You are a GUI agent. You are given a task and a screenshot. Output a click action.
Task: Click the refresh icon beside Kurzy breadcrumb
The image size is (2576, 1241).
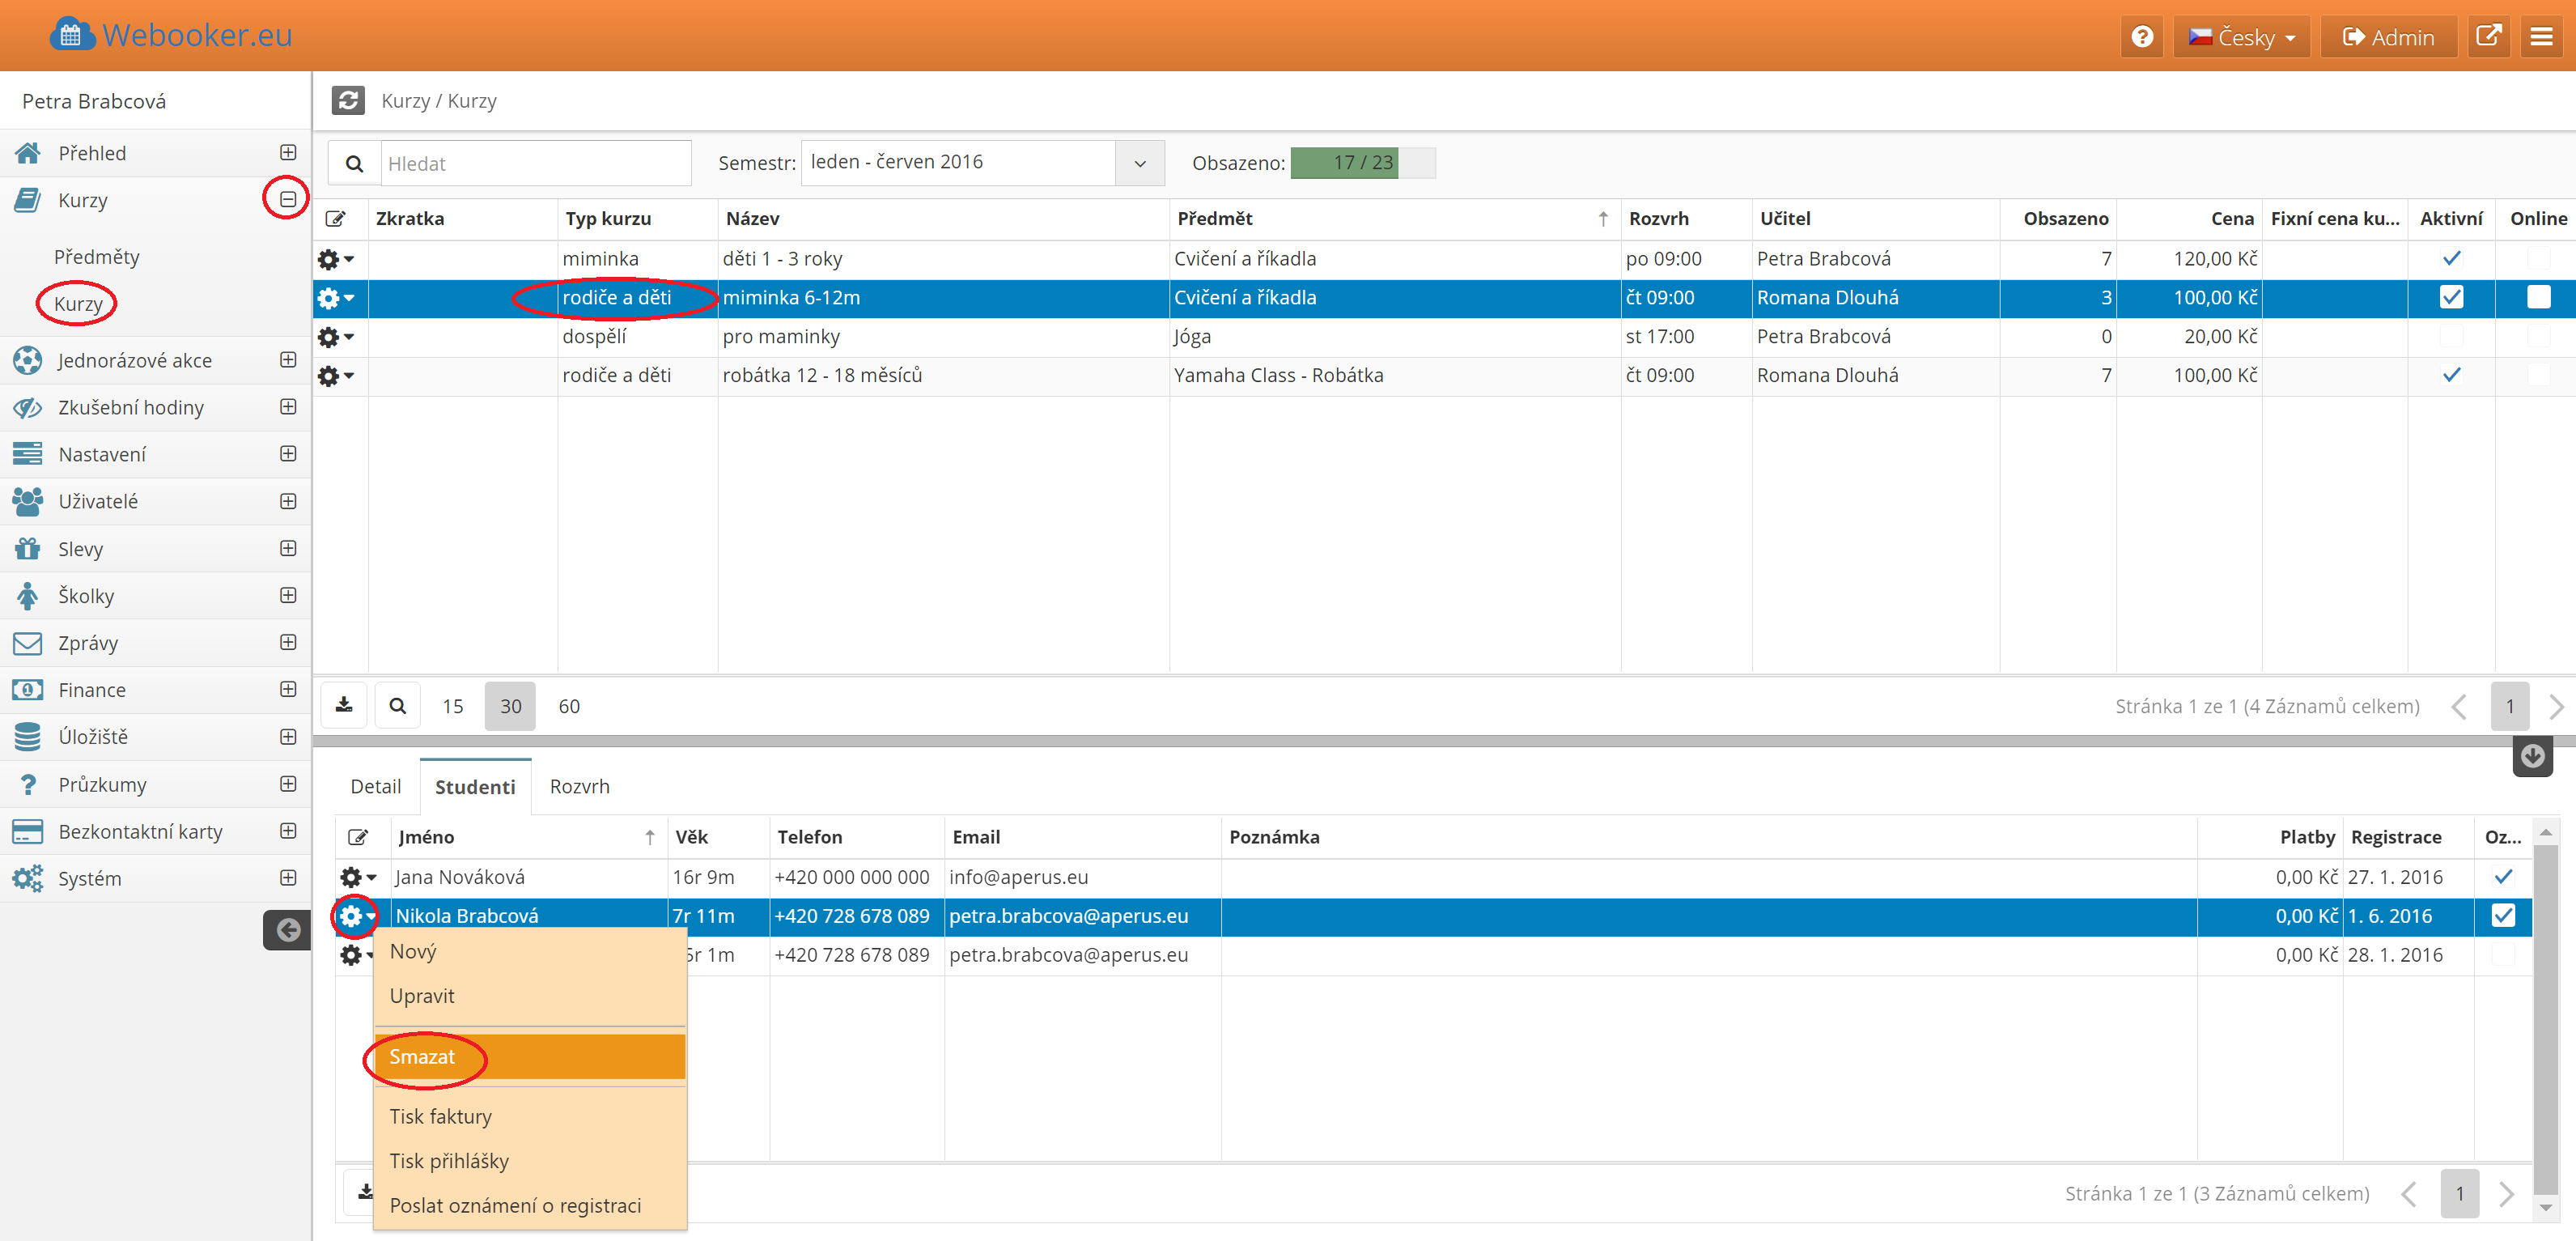point(348,100)
